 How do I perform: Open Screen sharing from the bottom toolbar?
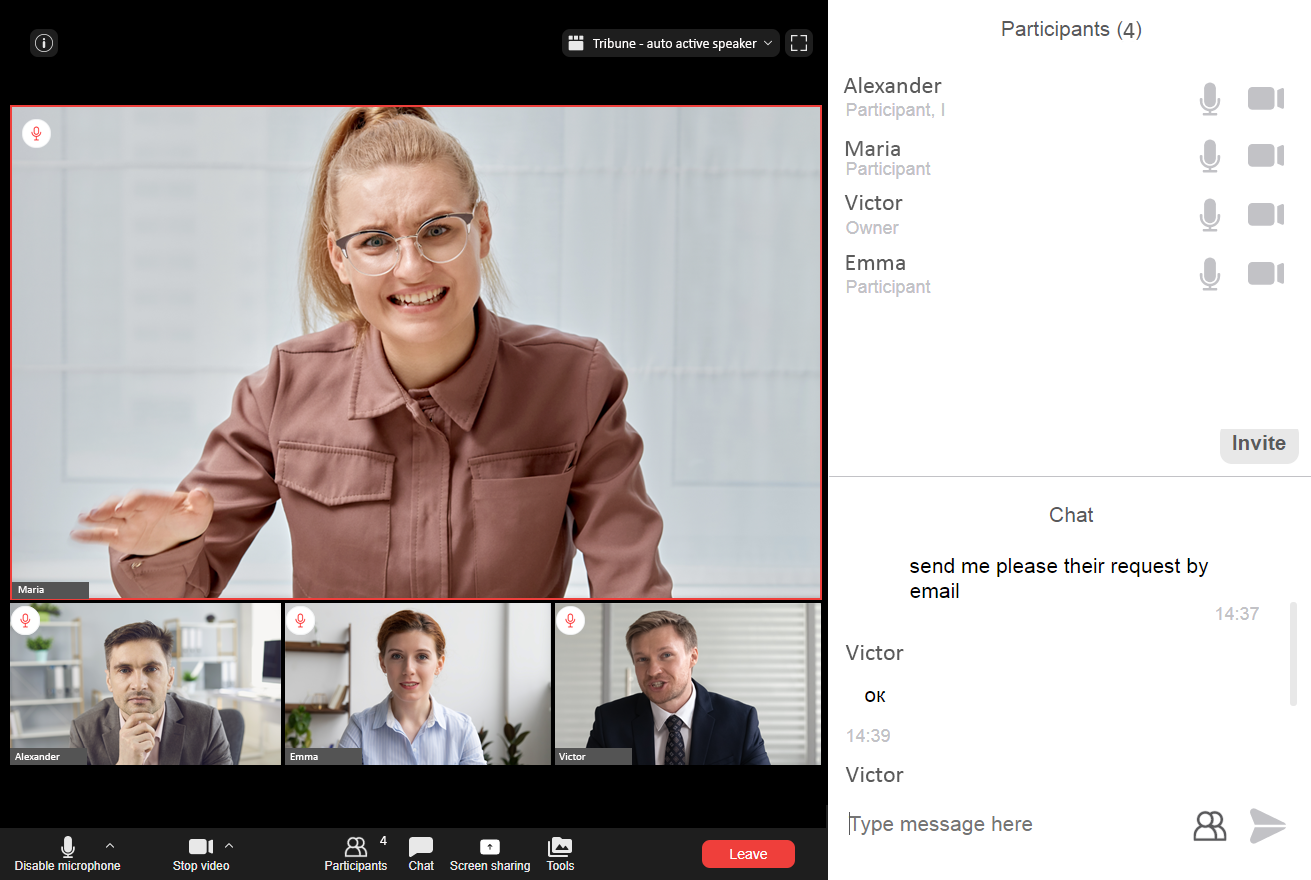tap(489, 854)
